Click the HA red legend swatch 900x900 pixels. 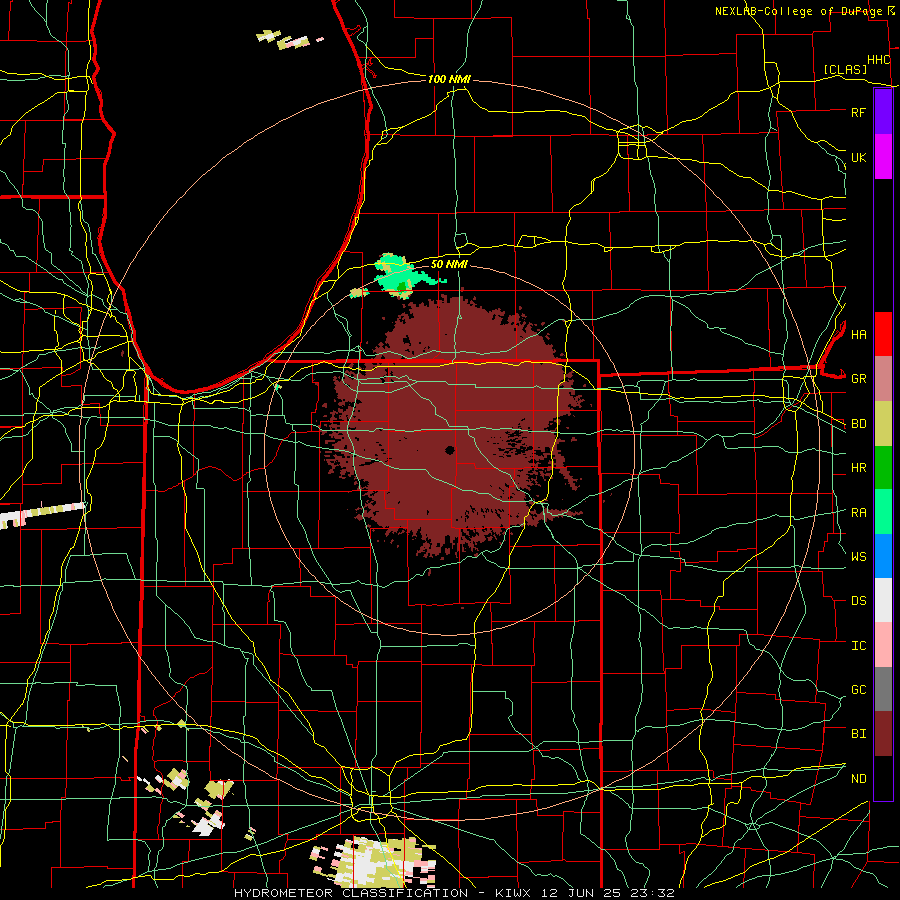point(883,334)
